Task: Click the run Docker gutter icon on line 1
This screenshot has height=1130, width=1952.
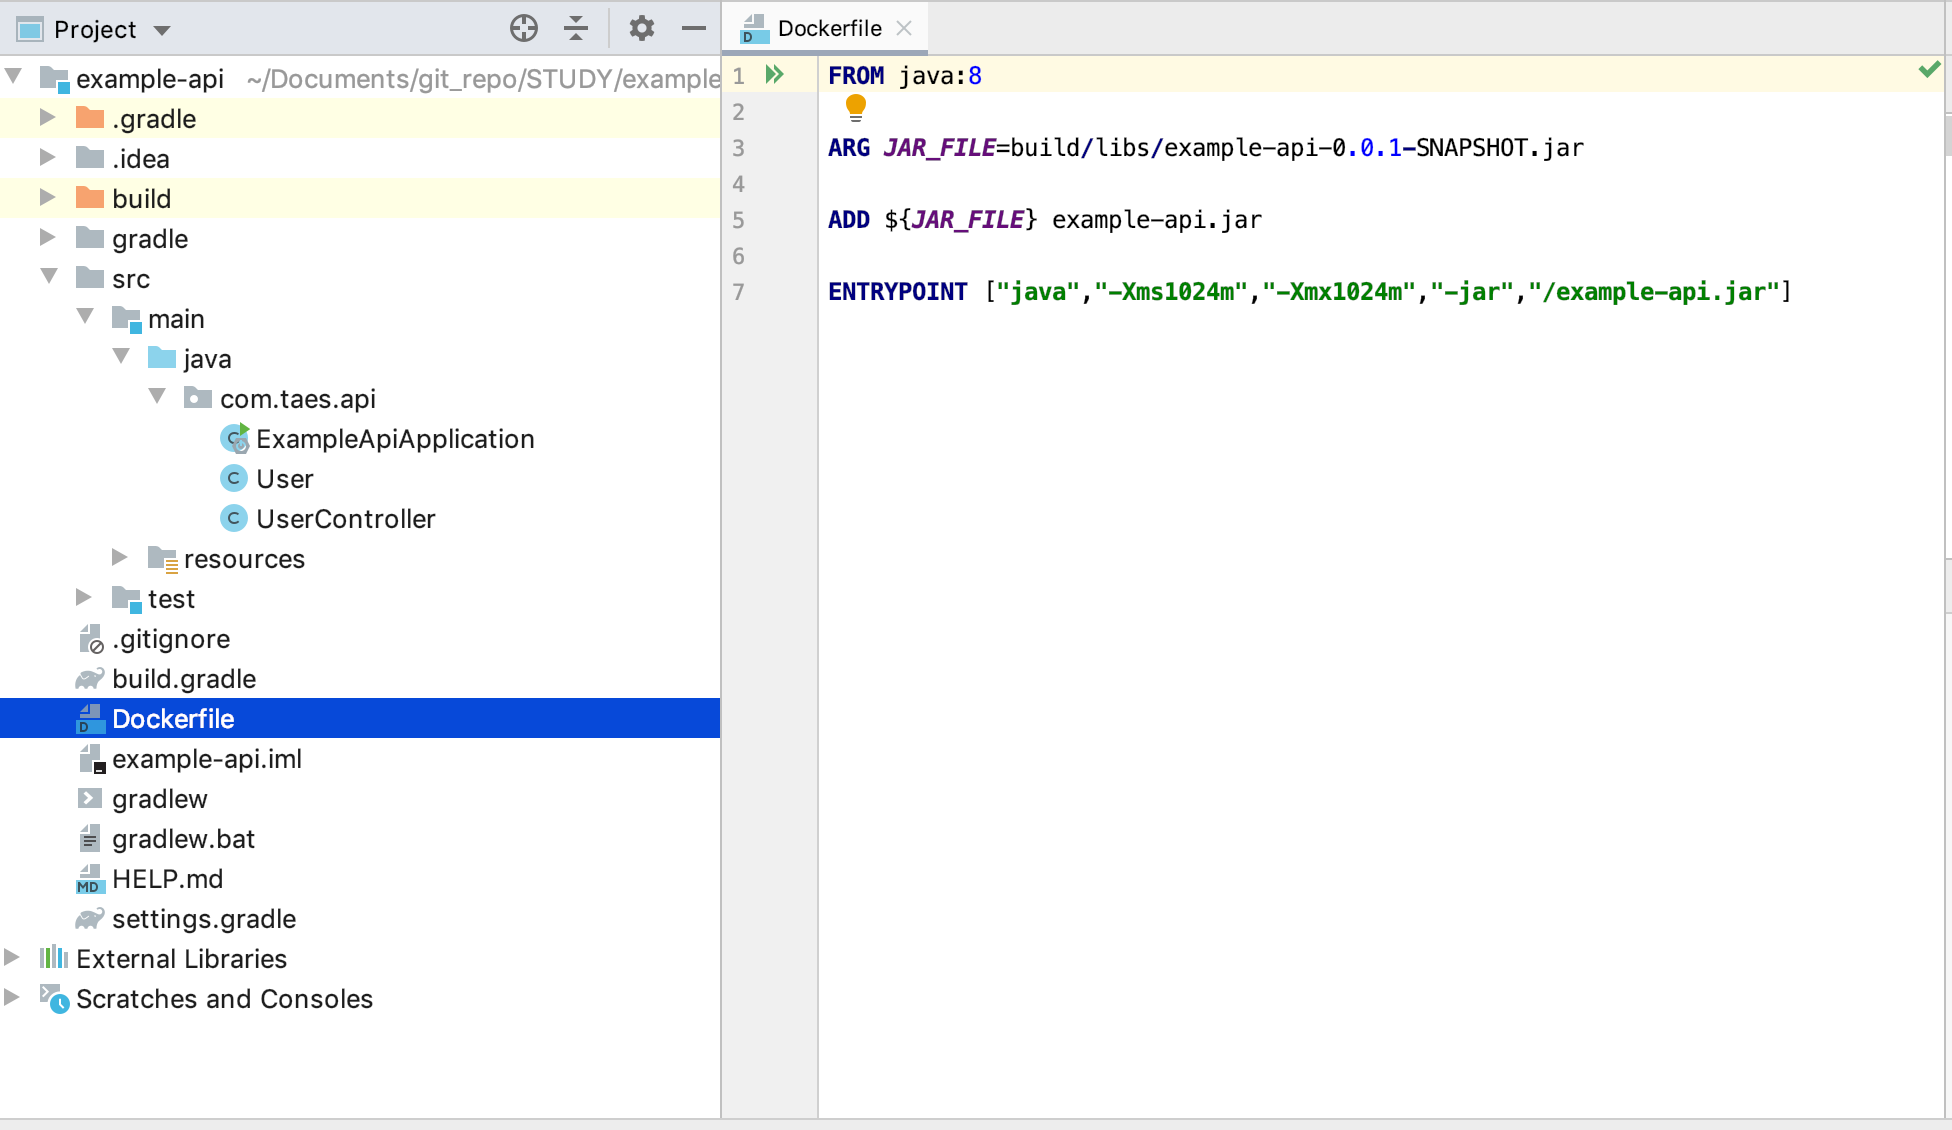Action: coord(774,74)
